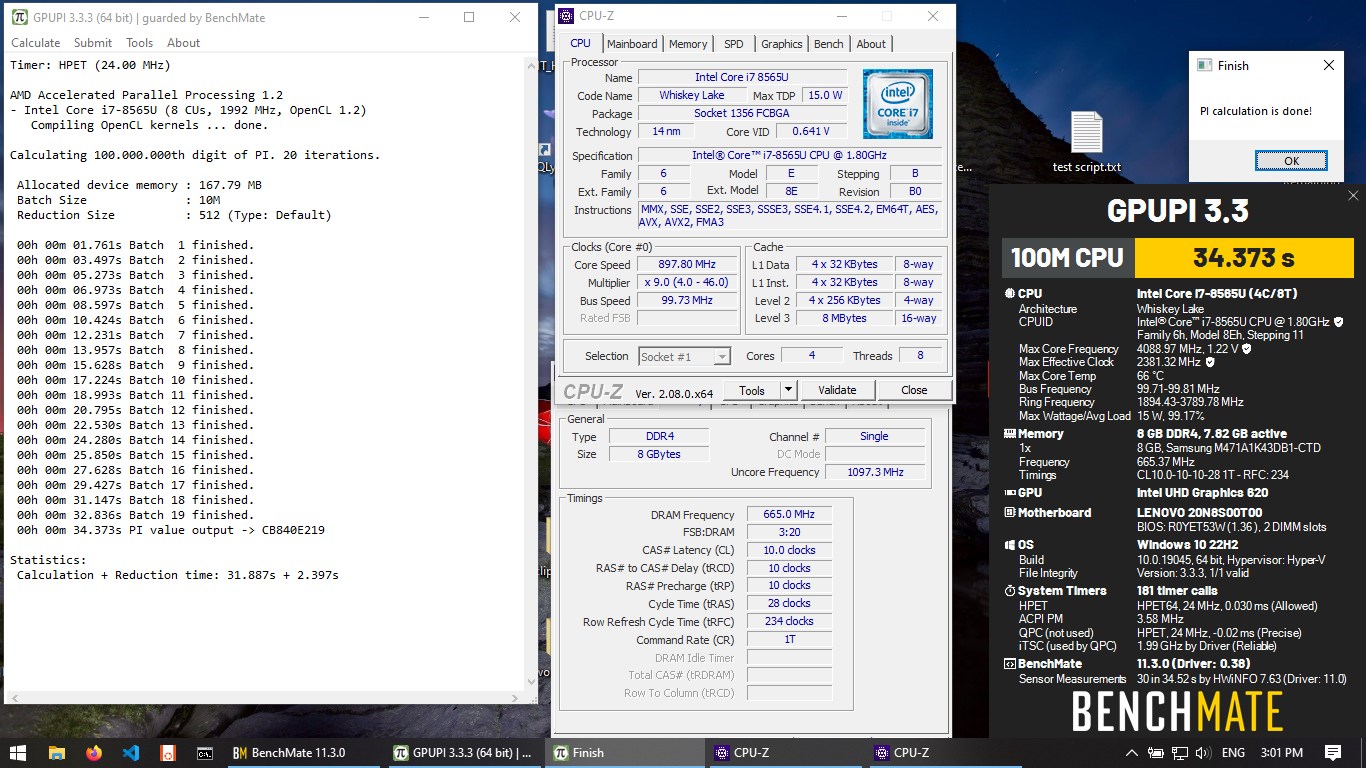Click the BenchMate section icon beside 11.3.0
Image resolution: width=1366 pixels, height=768 pixels.
point(1009,664)
